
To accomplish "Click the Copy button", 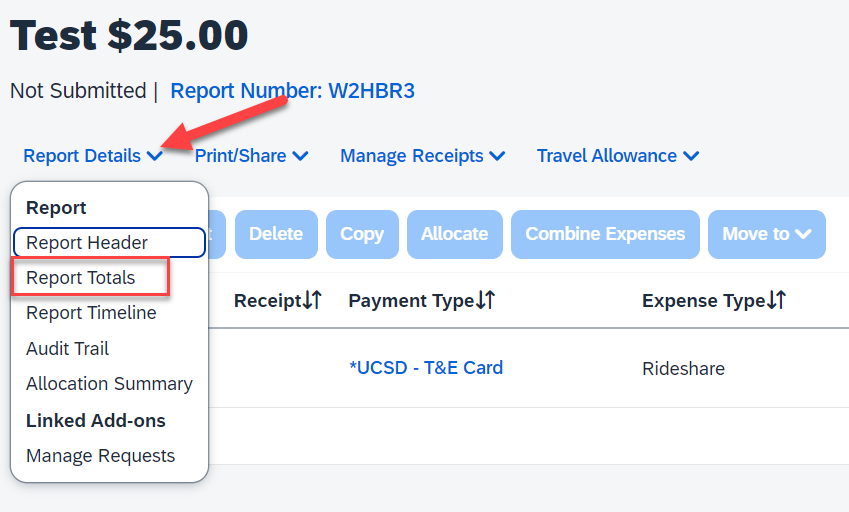I will [362, 234].
